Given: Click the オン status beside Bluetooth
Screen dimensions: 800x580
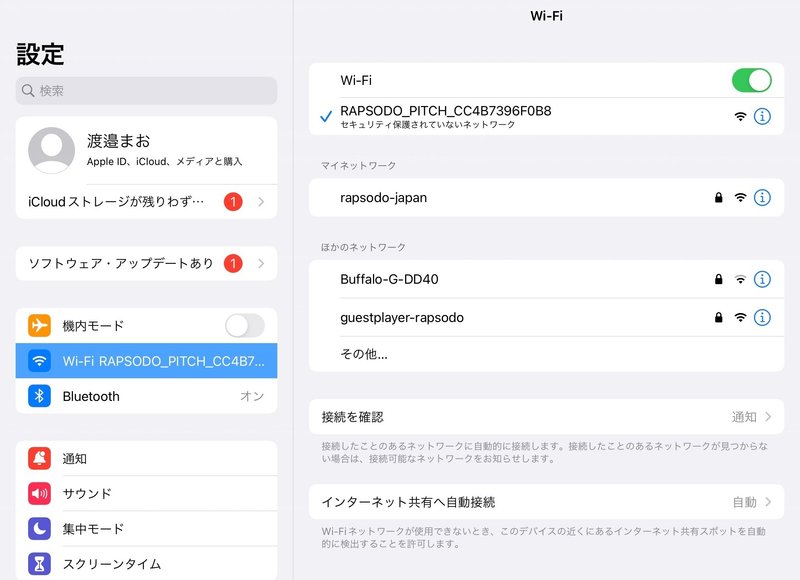Looking at the screenshot, I should [252, 396].
